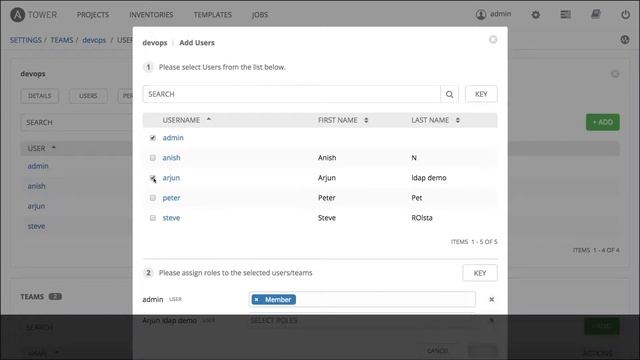
Task: Open the arjun username link in dialog
Action: coord(171,178)
